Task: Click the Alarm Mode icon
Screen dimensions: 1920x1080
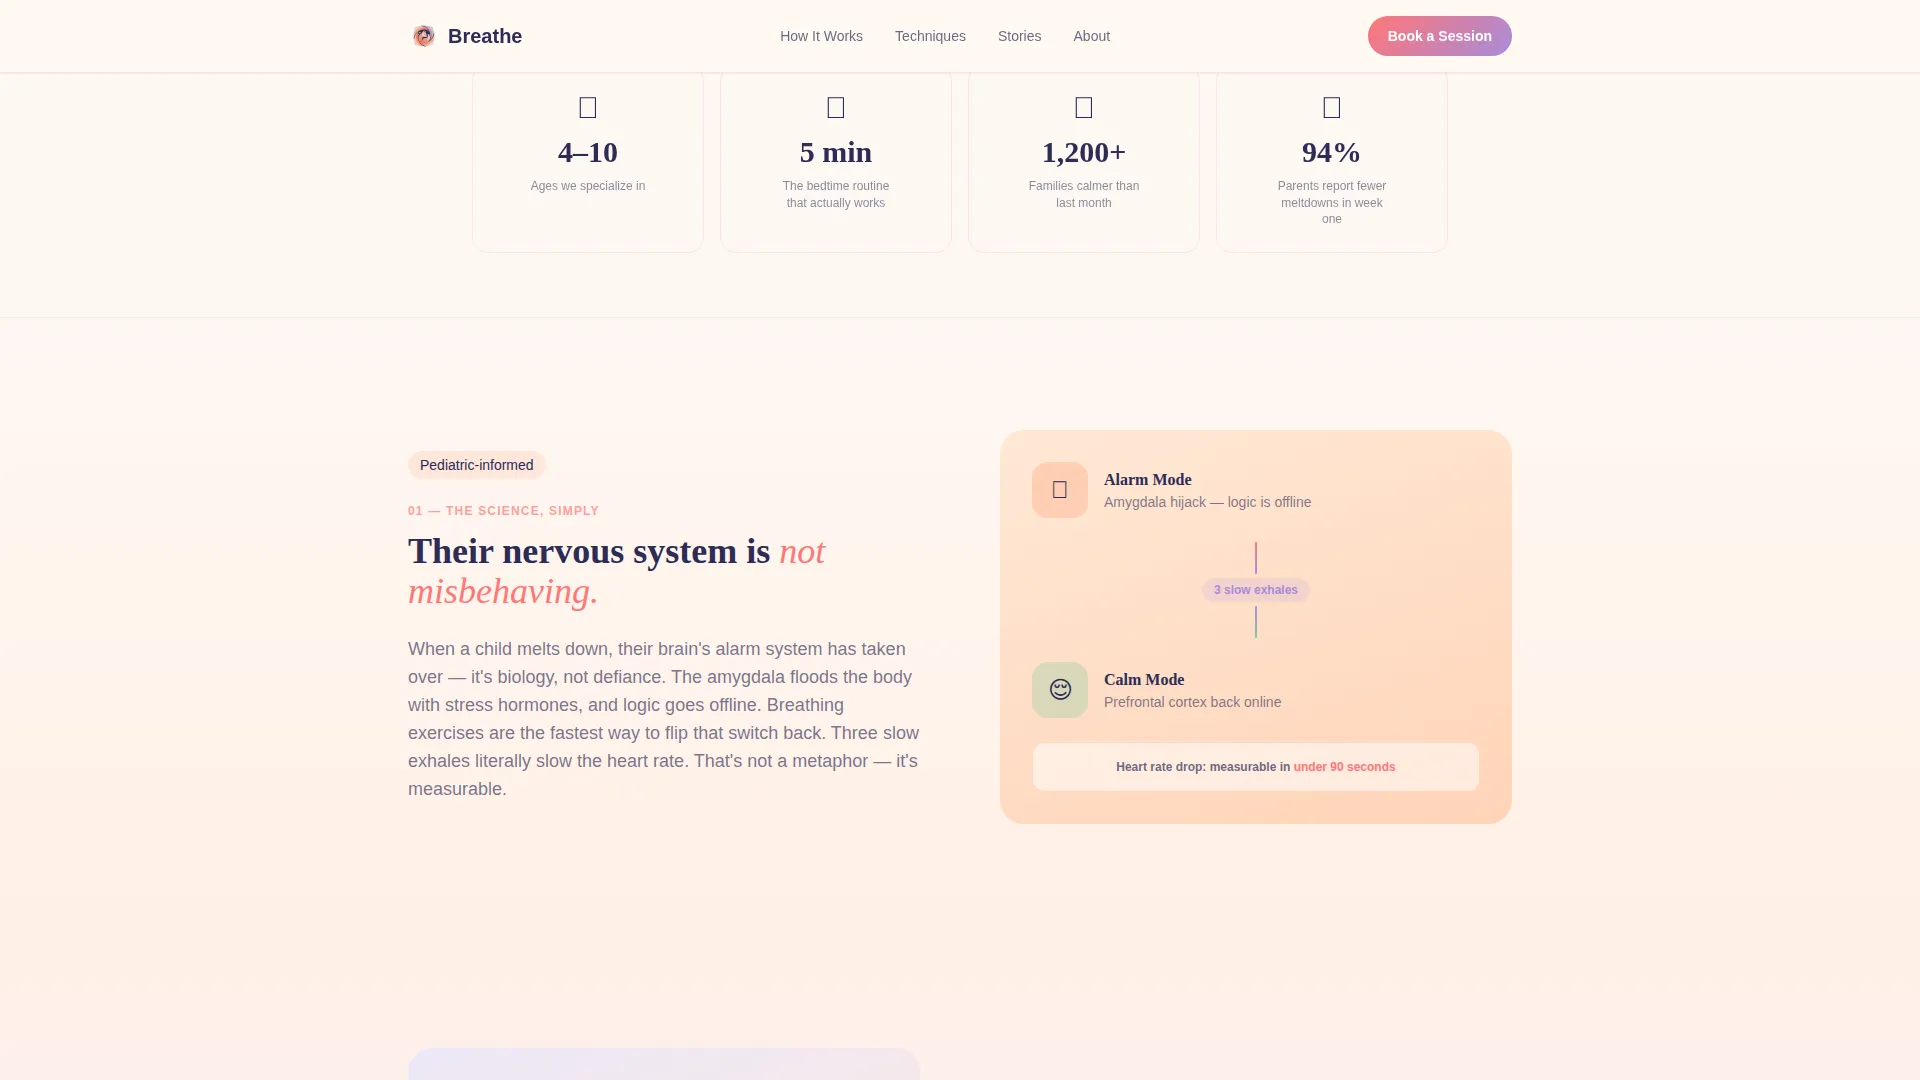Action: click(1060, 490)
